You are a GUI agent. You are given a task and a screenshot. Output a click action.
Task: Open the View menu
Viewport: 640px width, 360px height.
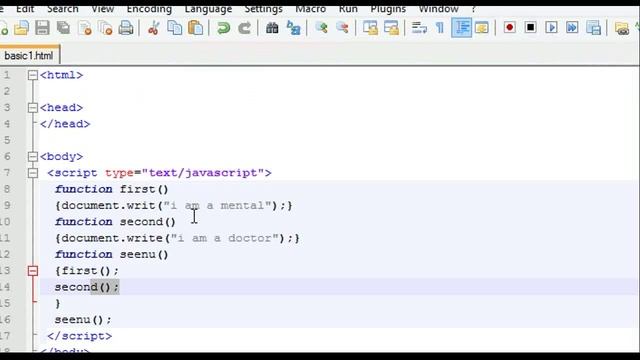[x=102, y=9]
